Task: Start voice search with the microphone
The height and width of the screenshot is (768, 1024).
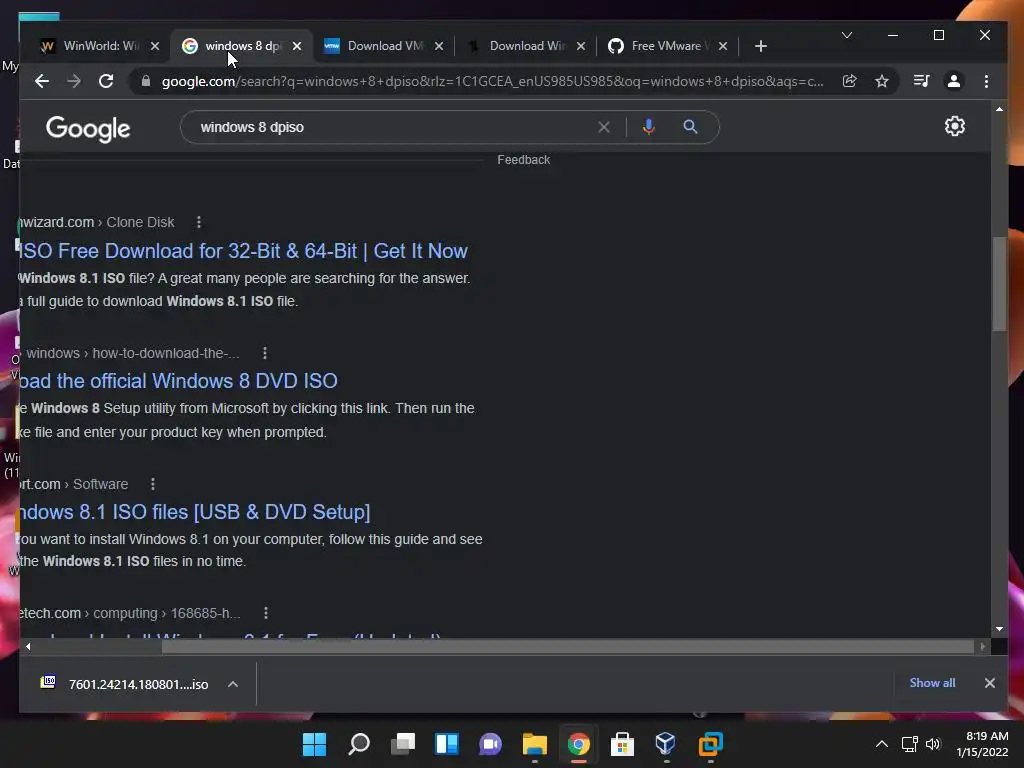Action: [x=648, y=127]
